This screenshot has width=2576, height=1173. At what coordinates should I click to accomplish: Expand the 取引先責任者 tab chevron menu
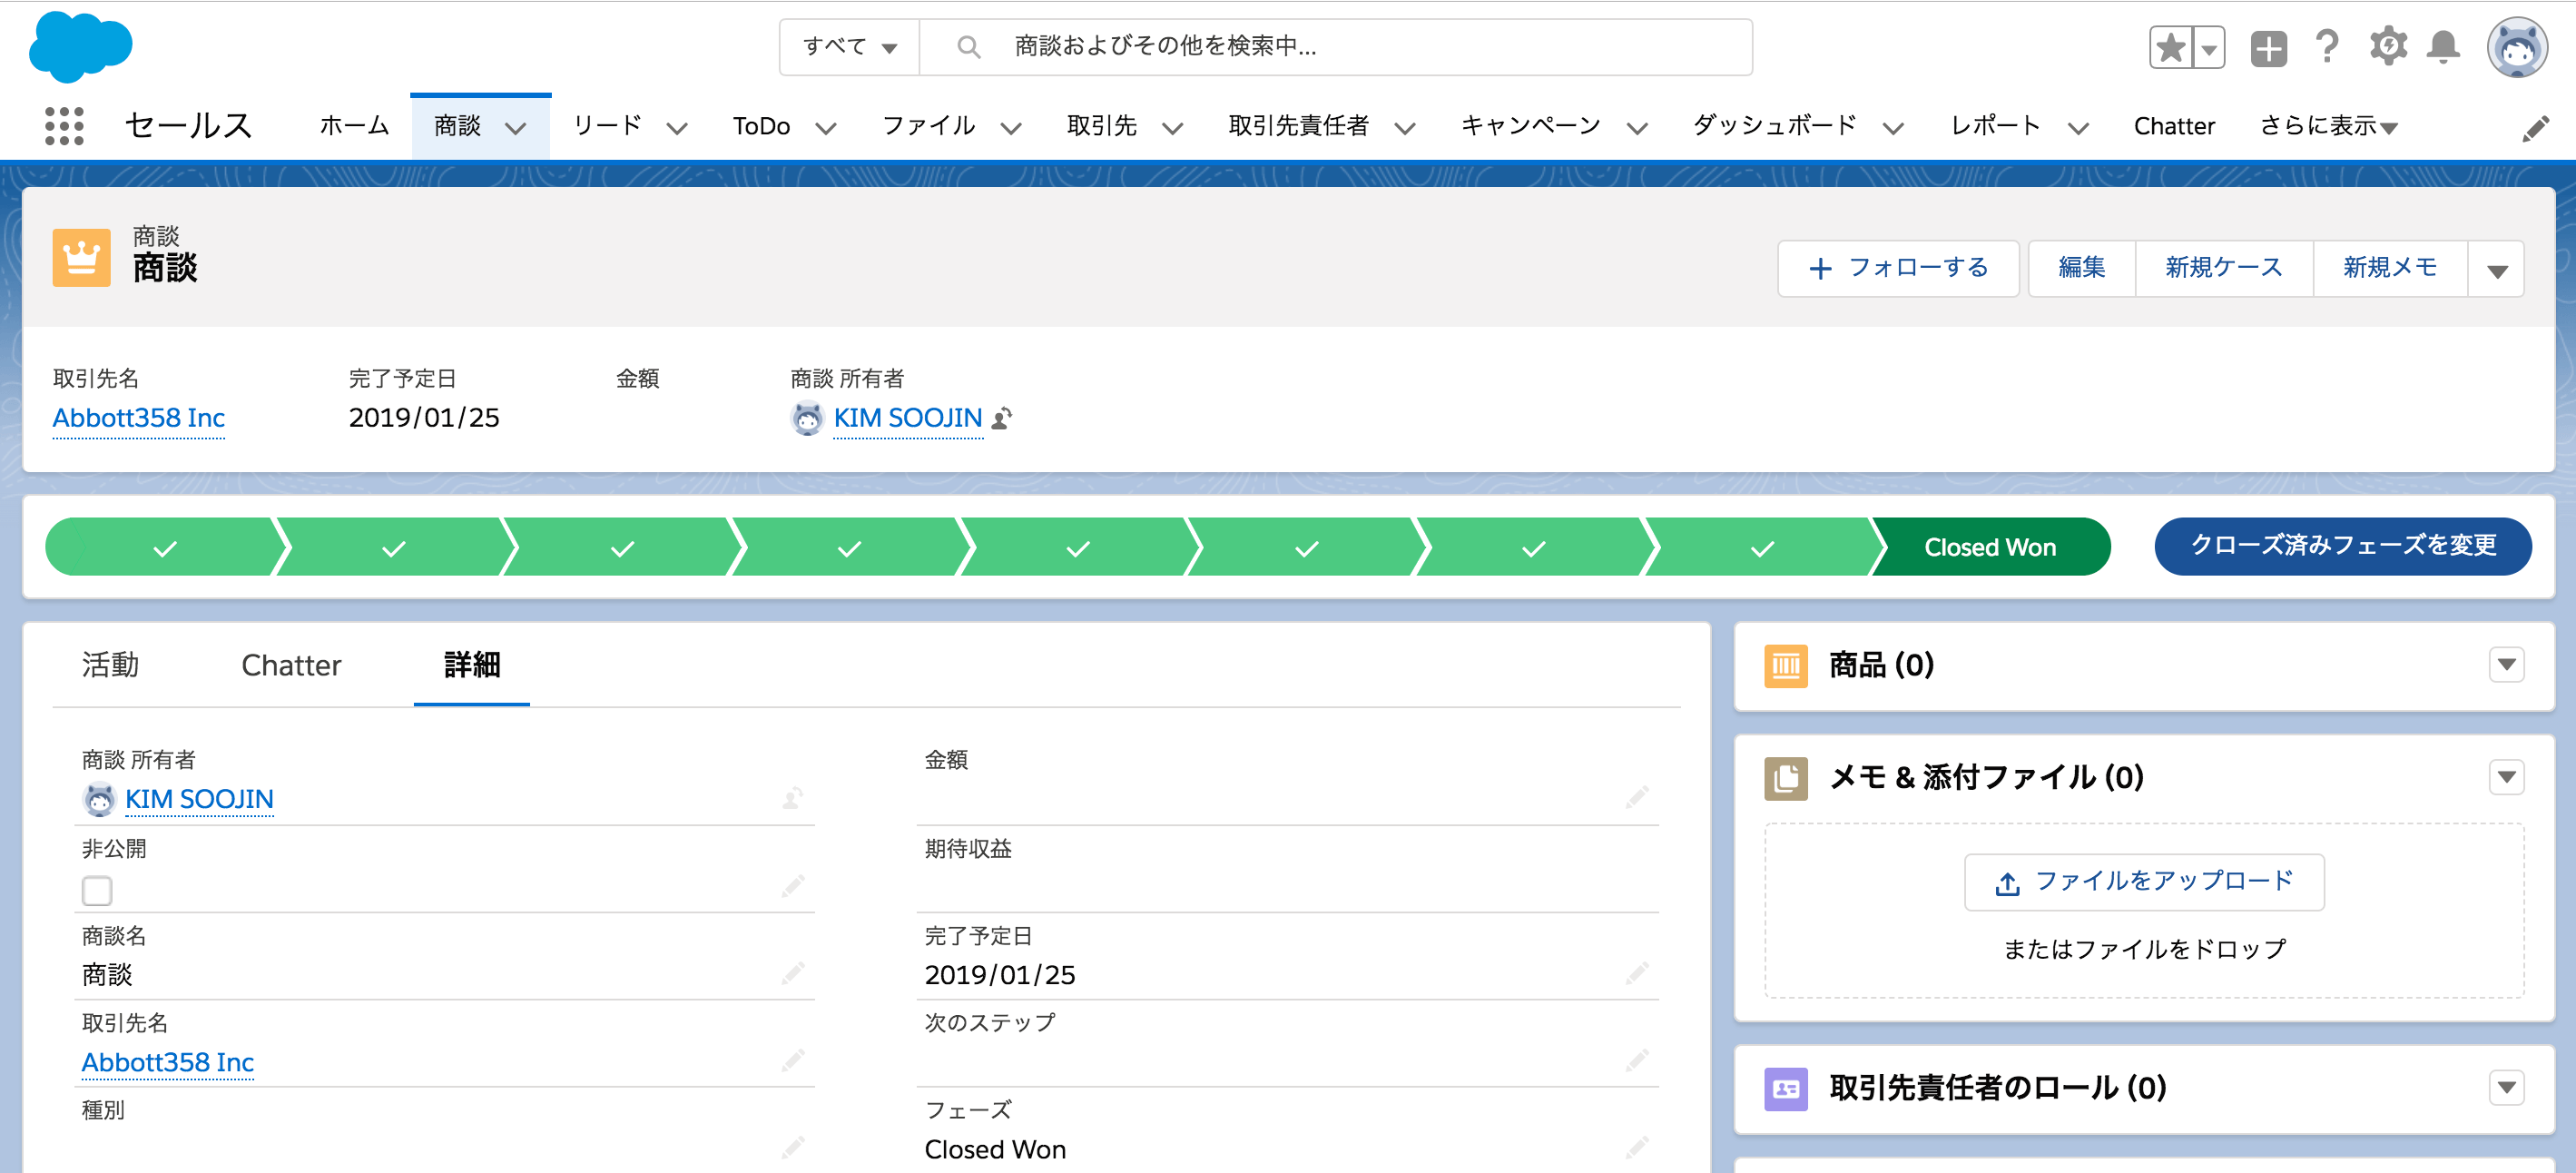(x=1405, y=128)
